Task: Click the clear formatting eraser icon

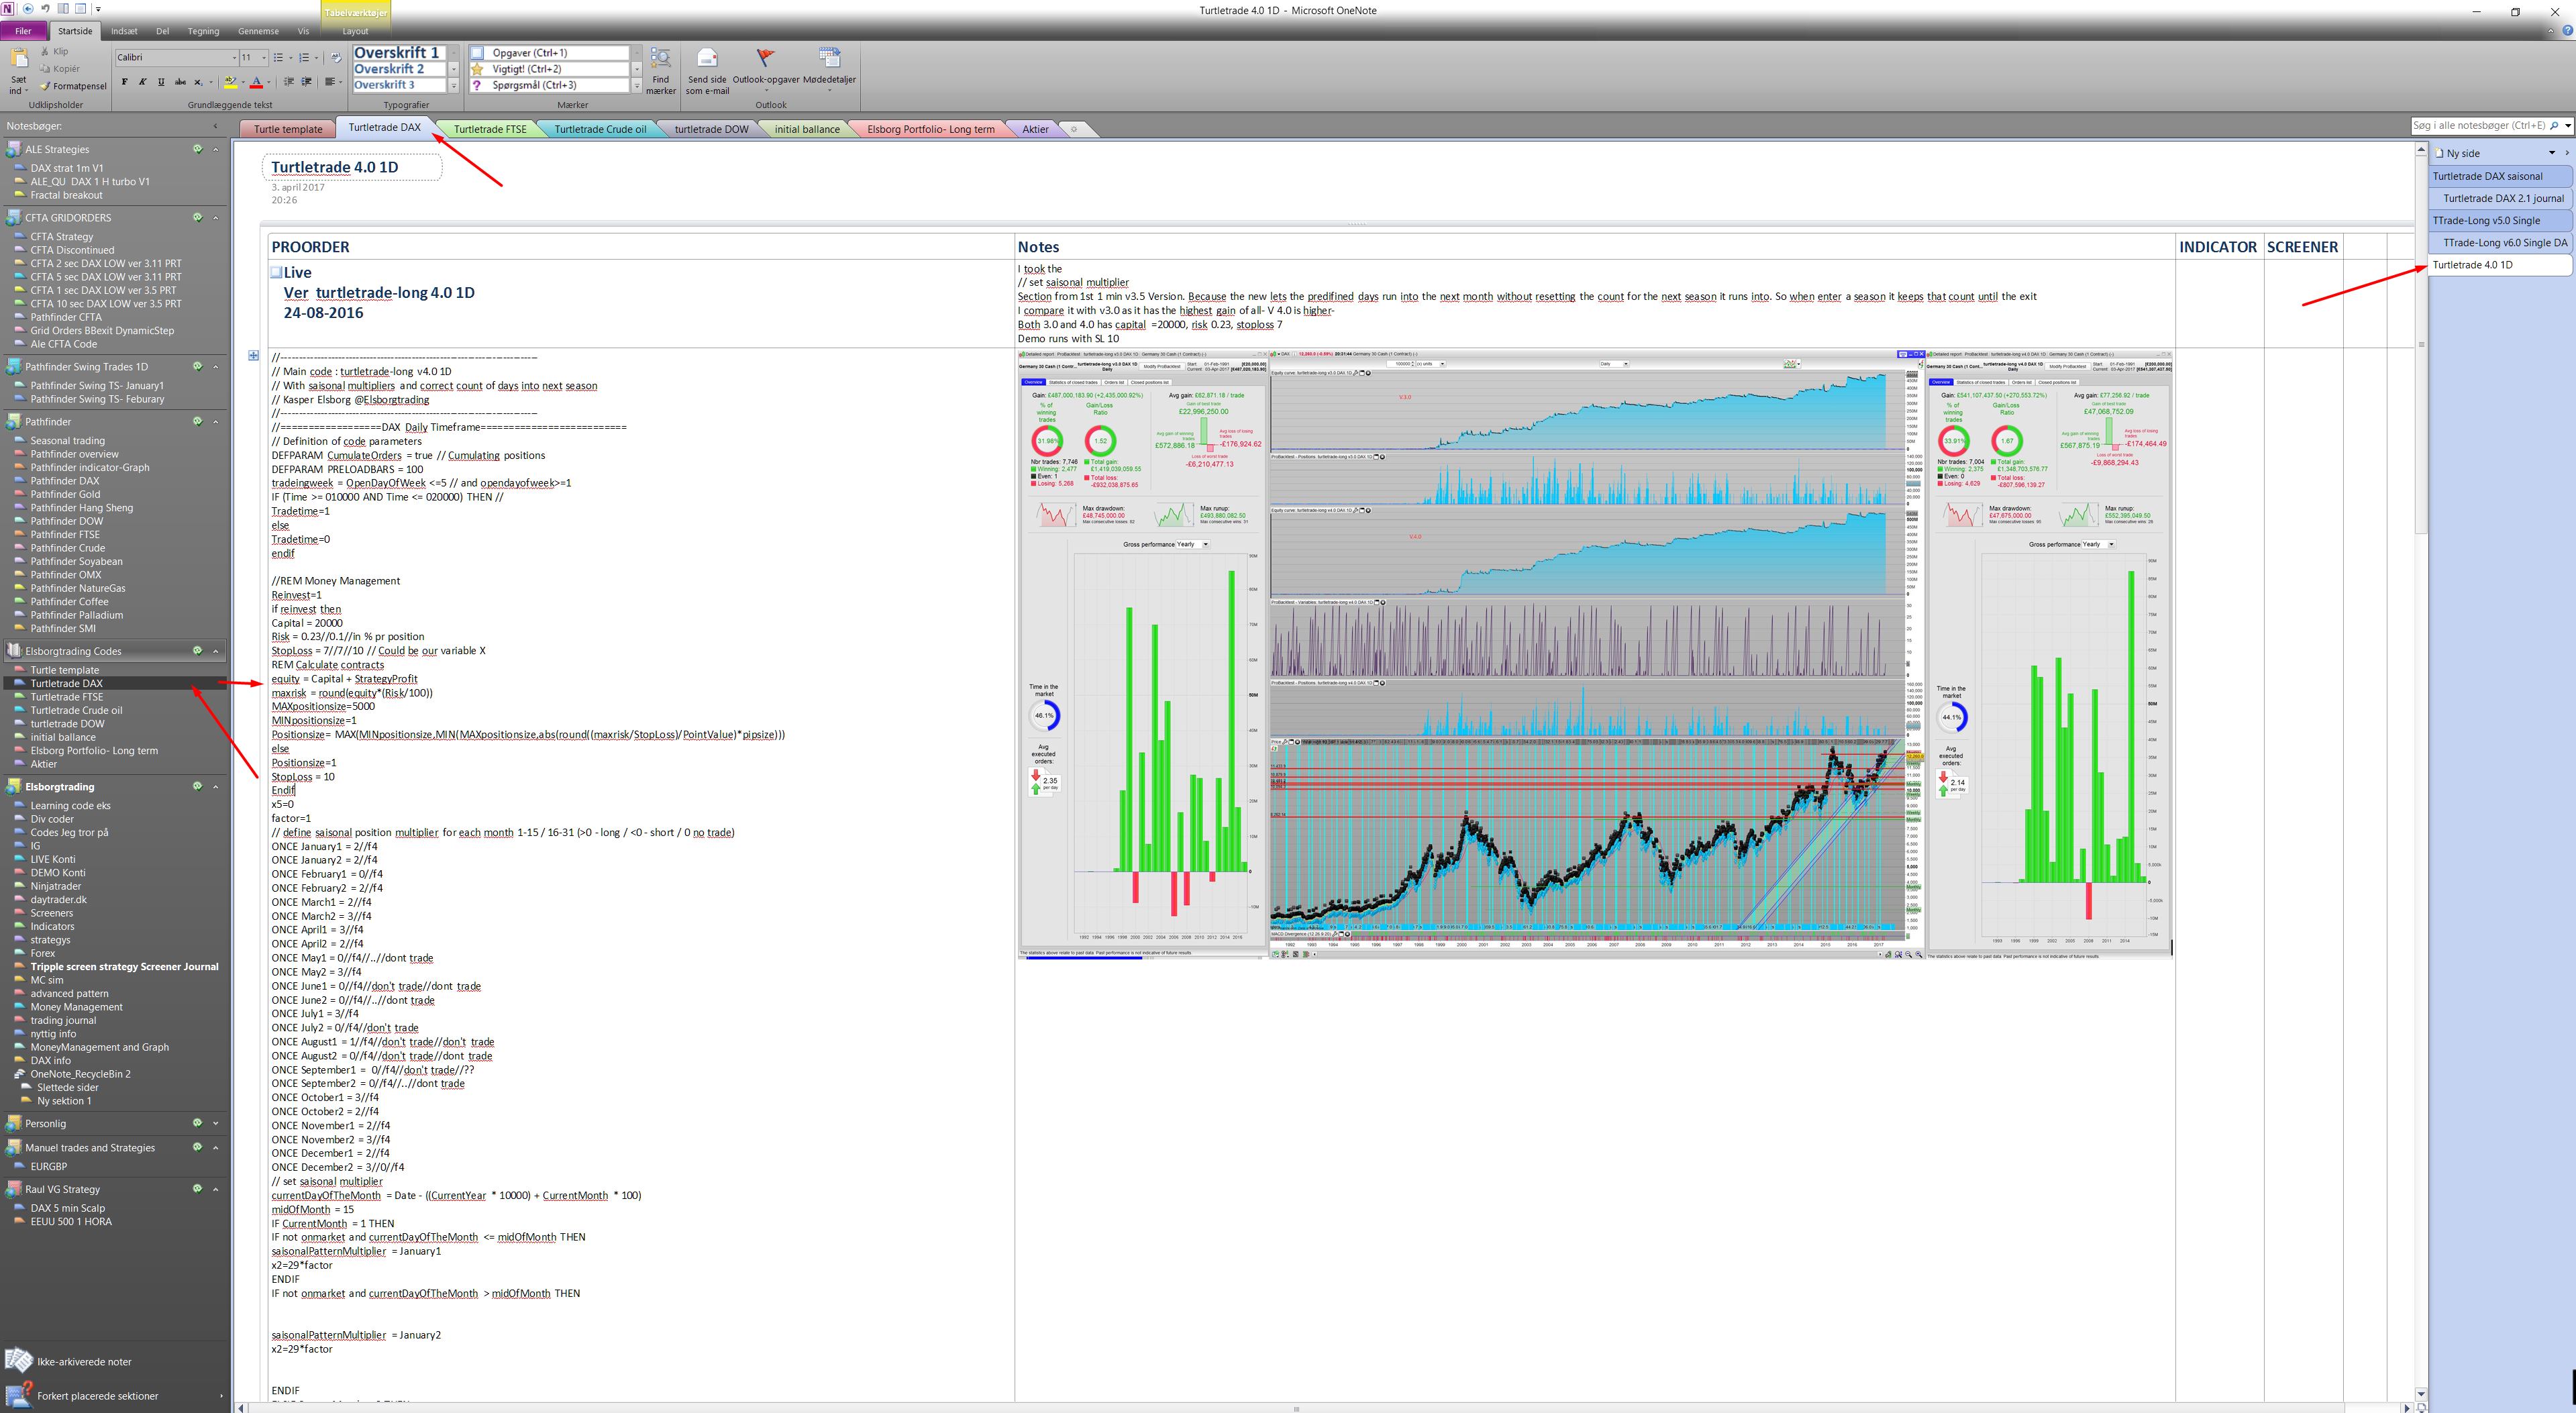Action: [337, 57]
